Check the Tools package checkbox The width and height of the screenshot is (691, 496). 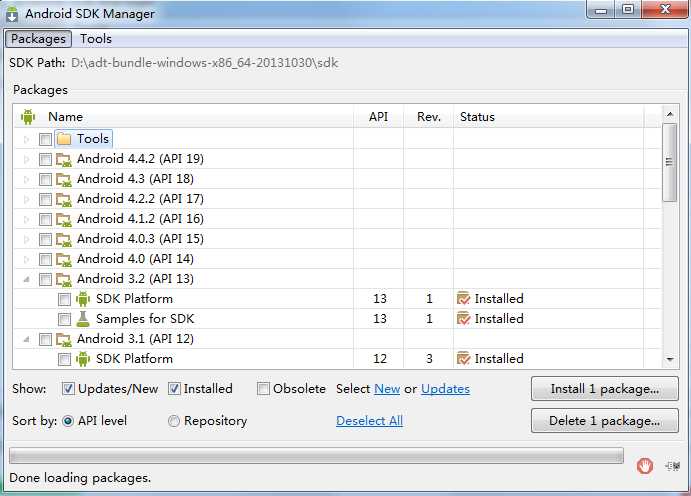(45, 140)
